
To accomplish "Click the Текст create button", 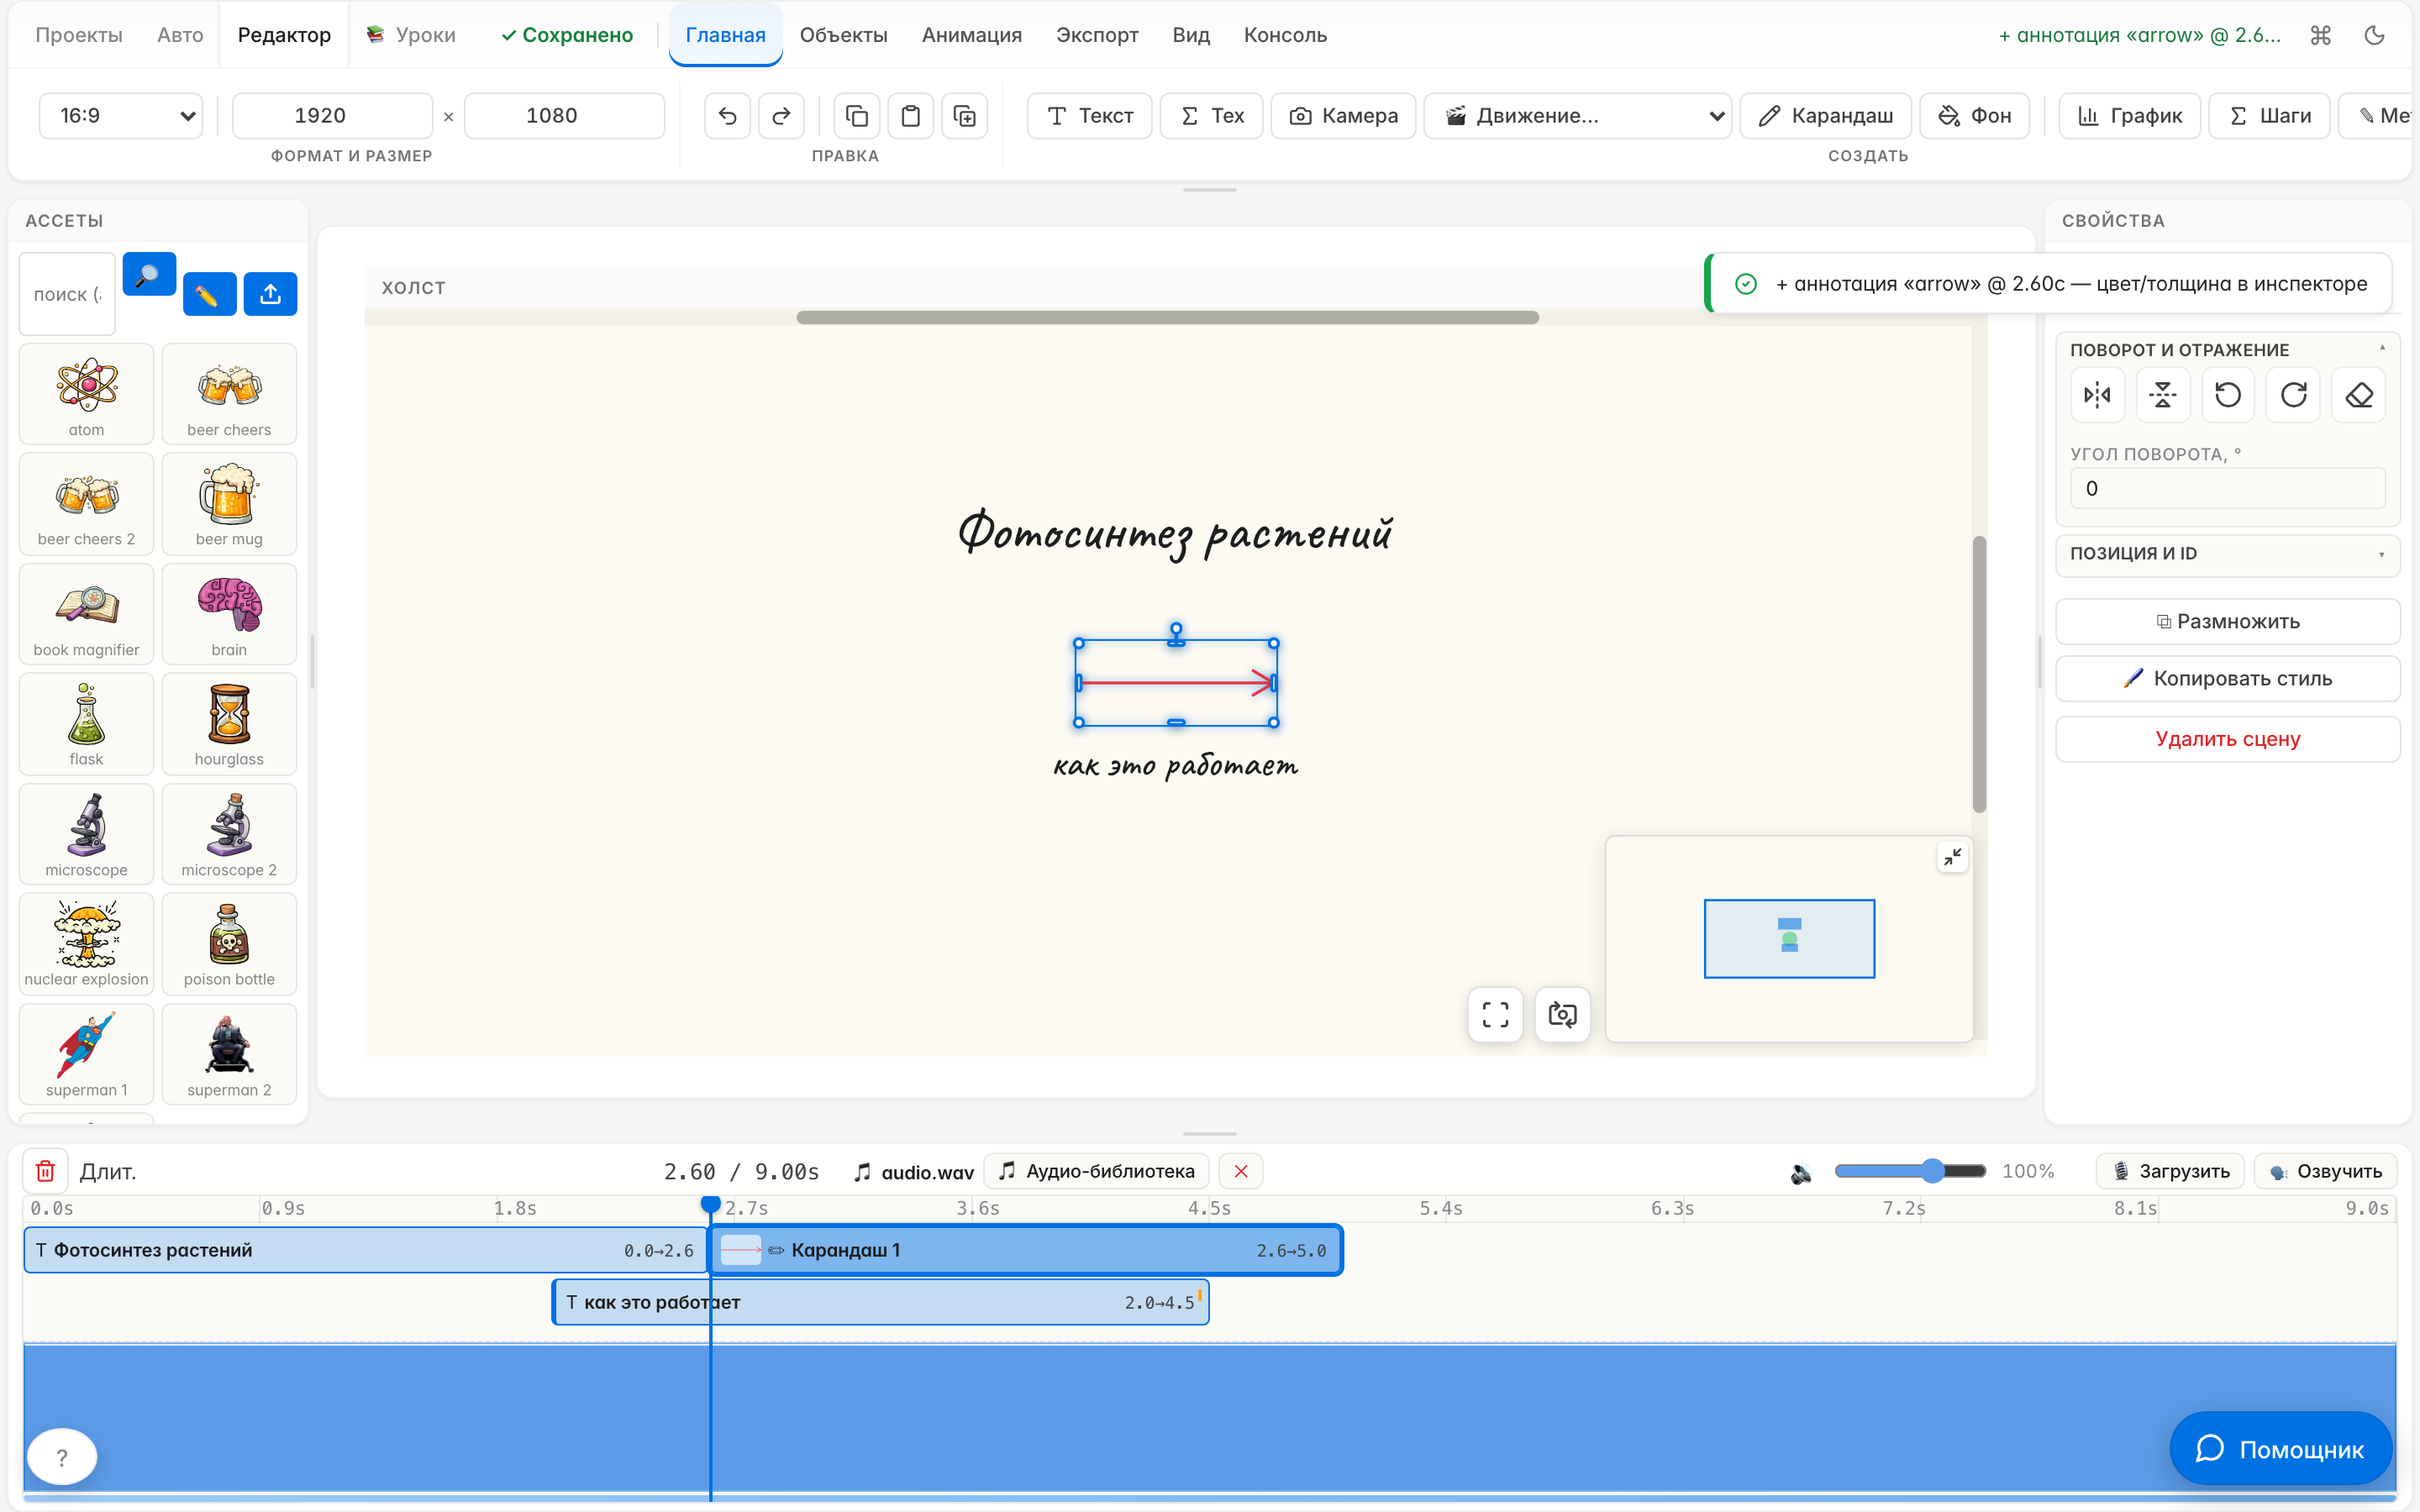I will 1089,116.
